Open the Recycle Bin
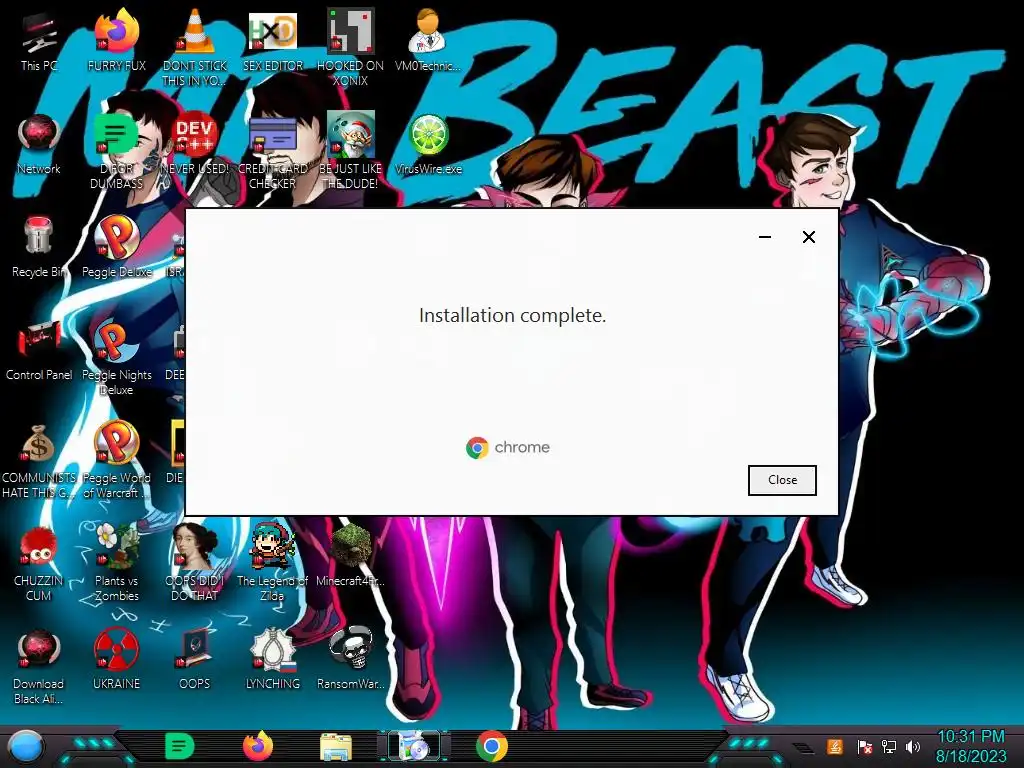Viewport: 1024px width, 768px height. click(39, 248)
